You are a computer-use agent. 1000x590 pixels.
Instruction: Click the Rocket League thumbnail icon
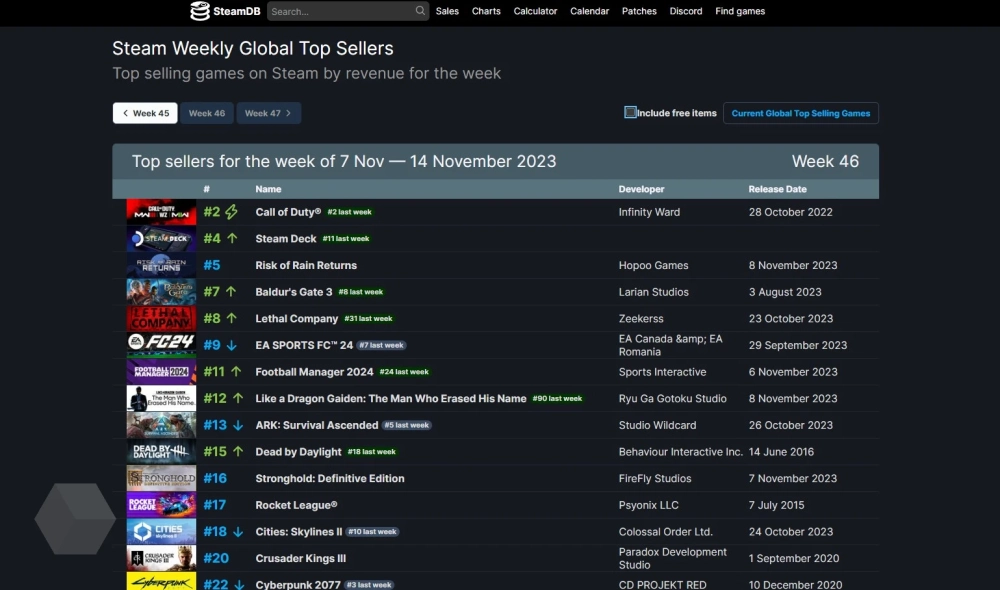(161, 505)
